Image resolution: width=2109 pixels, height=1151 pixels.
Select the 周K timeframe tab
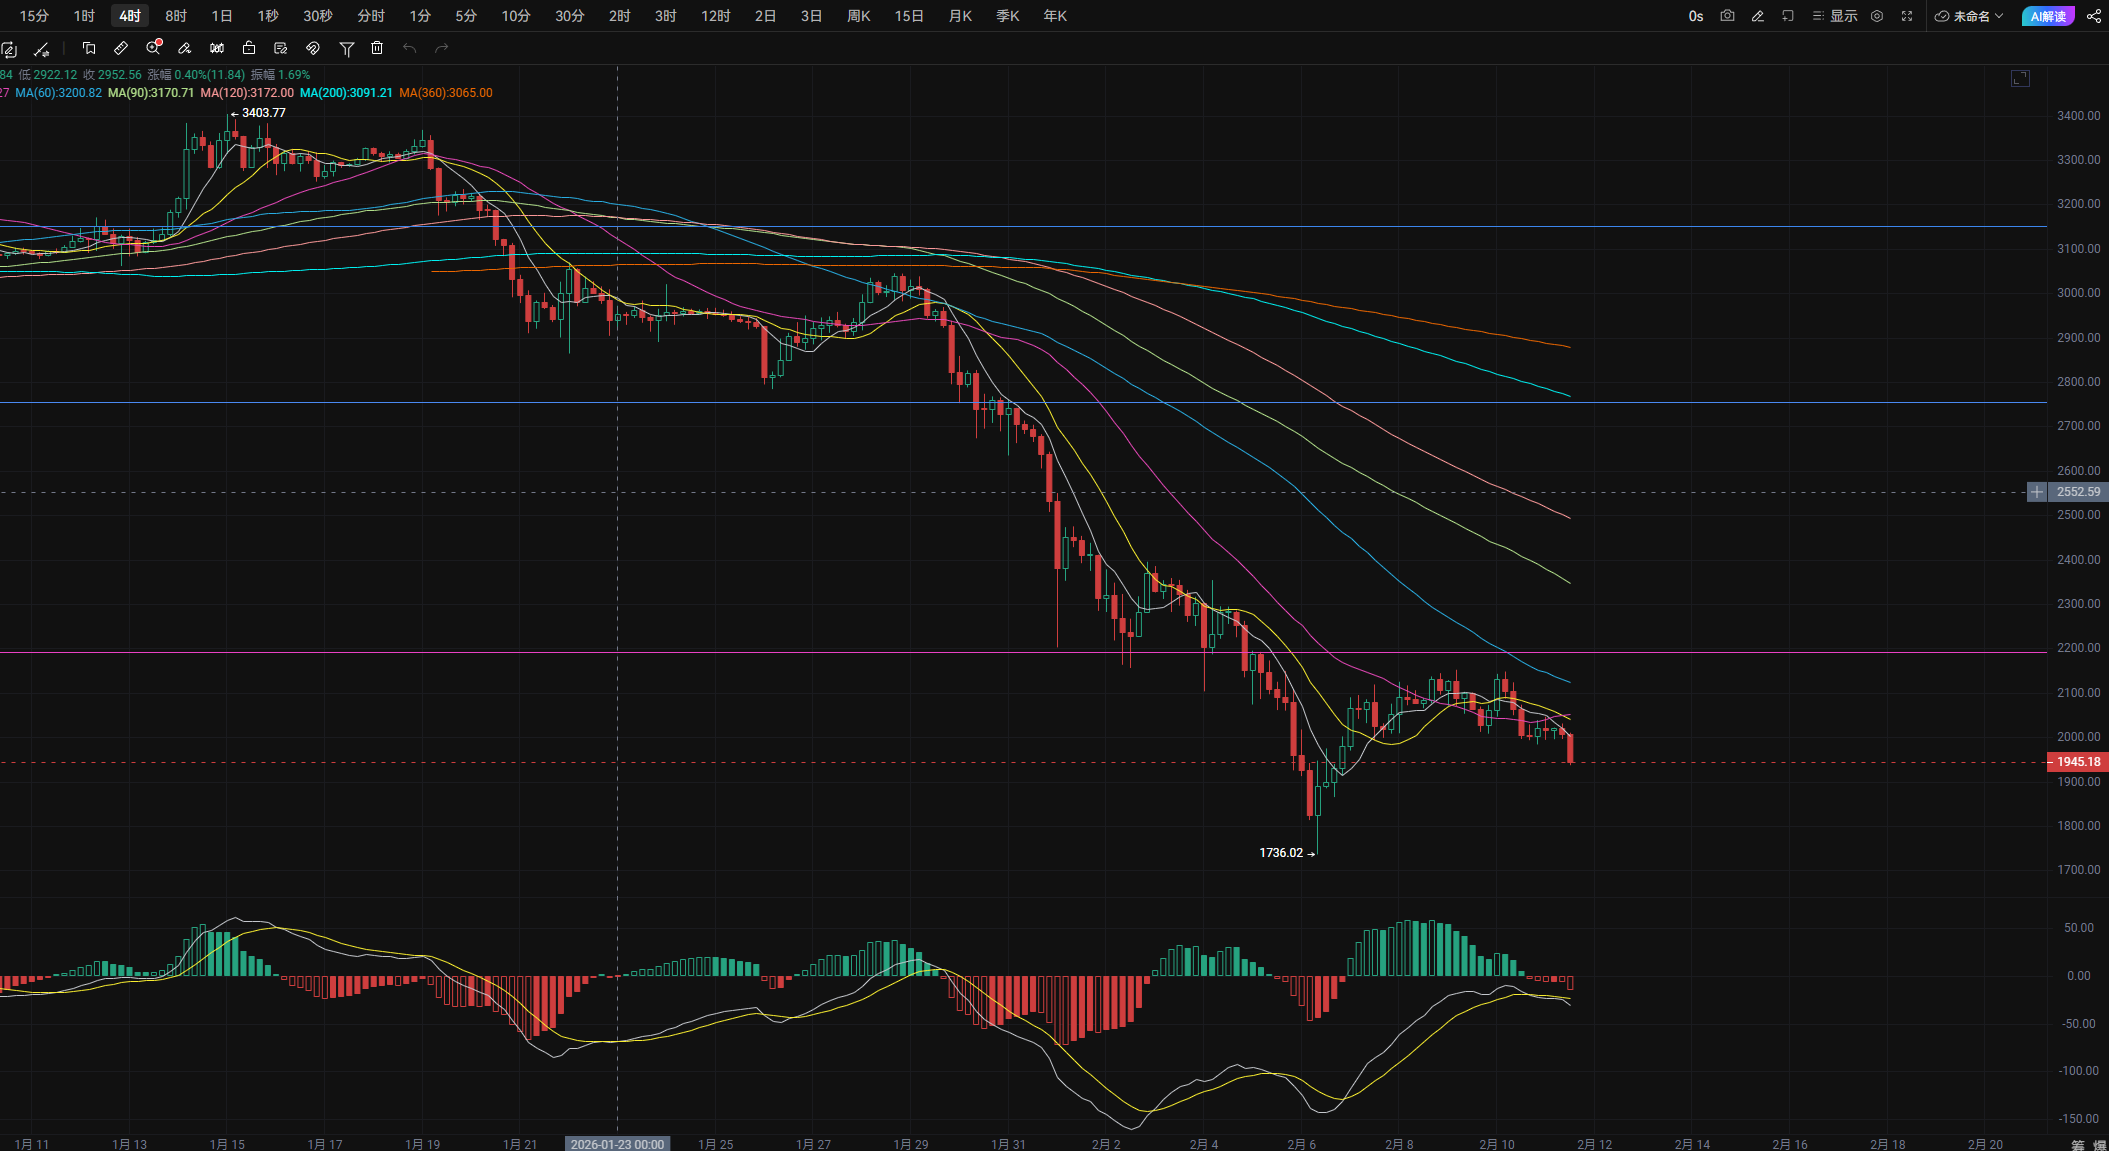tap(858, 16)
